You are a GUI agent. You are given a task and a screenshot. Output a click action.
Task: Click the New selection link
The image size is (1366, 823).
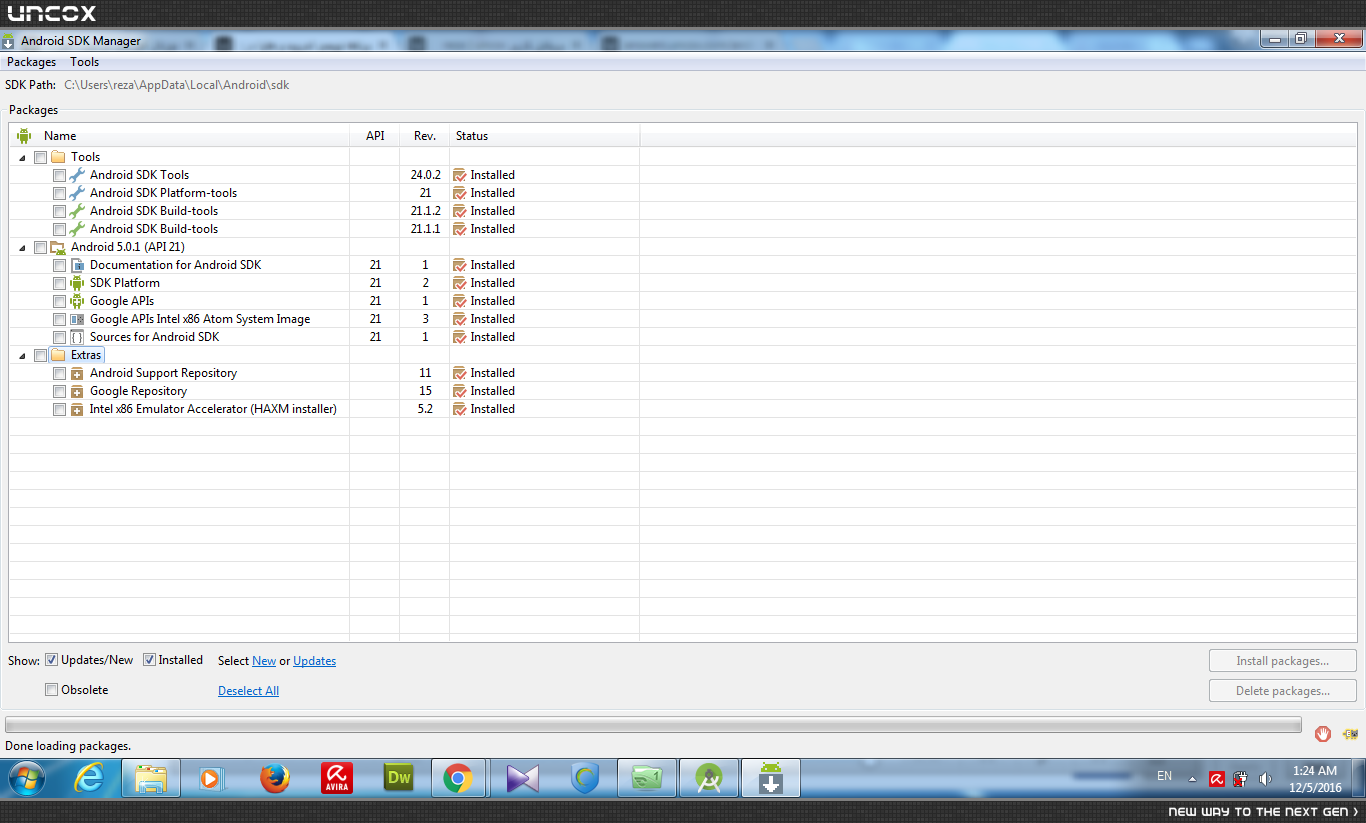point(264,661)
